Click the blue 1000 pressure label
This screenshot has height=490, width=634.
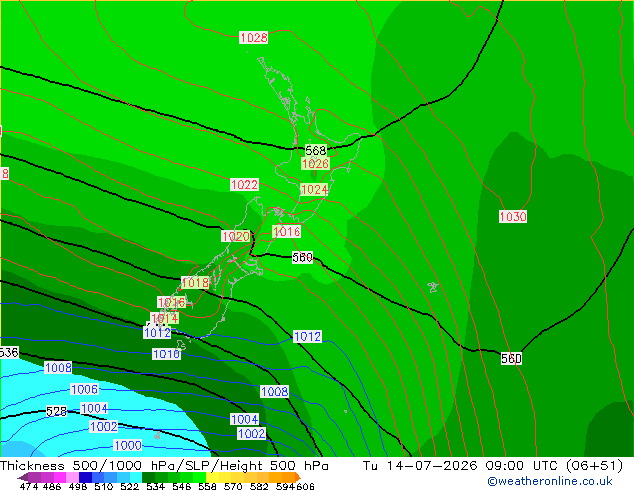pyautogui.click(x=128, y=446)
